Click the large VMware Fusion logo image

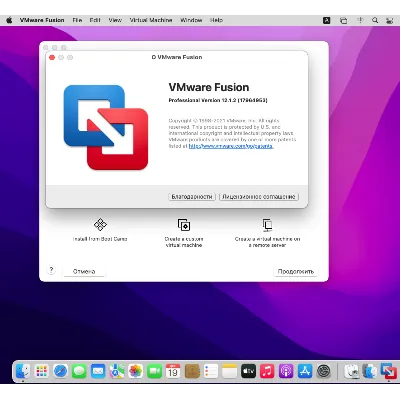[x=106, y=127]
